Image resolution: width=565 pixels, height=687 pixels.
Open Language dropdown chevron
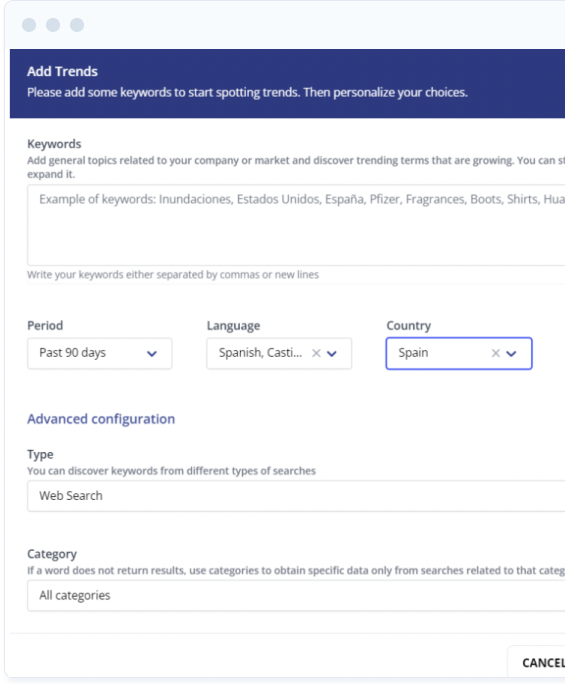[x=332, y=354]
